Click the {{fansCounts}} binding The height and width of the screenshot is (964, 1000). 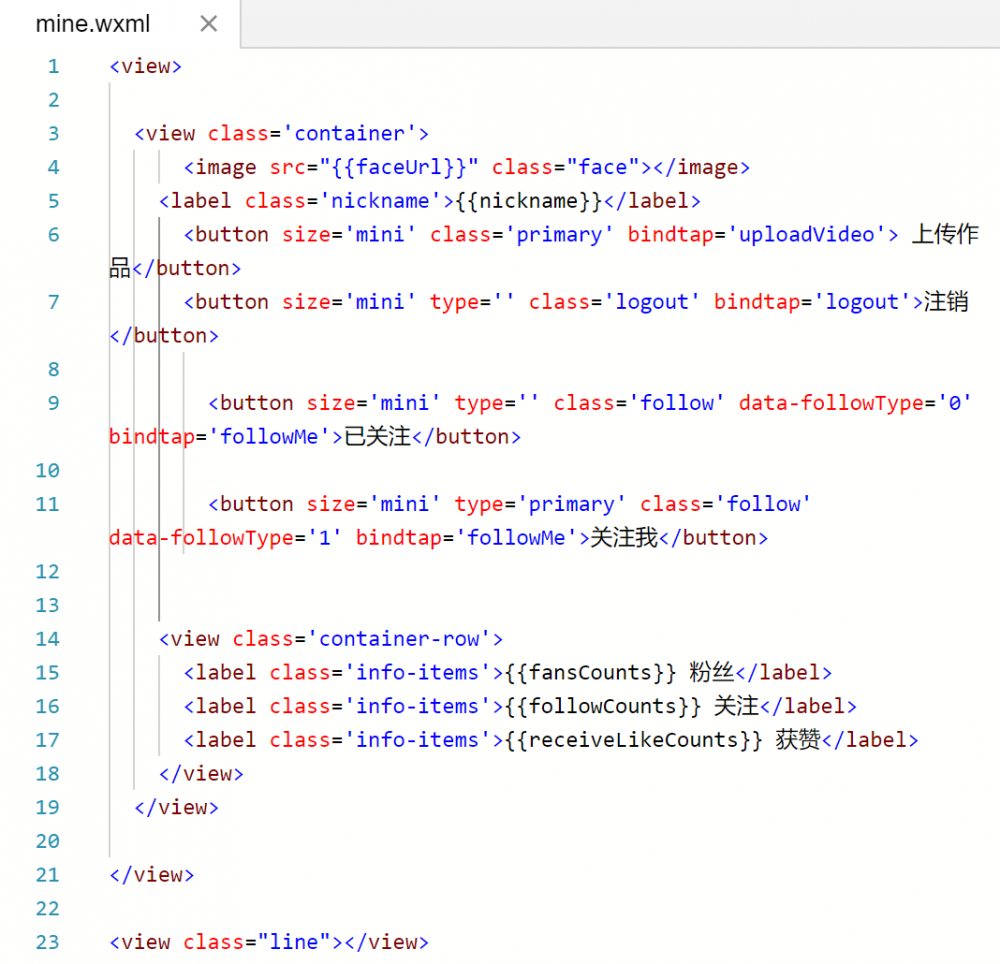pyautogui.click(x=591, y=673)
